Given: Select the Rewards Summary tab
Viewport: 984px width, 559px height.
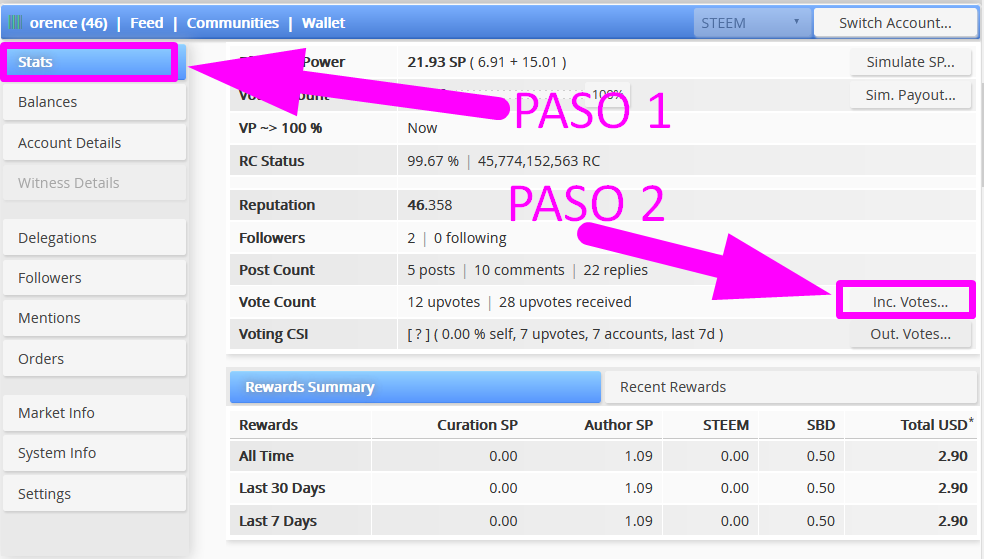Looking at the screenshot, I should point(415,387).
